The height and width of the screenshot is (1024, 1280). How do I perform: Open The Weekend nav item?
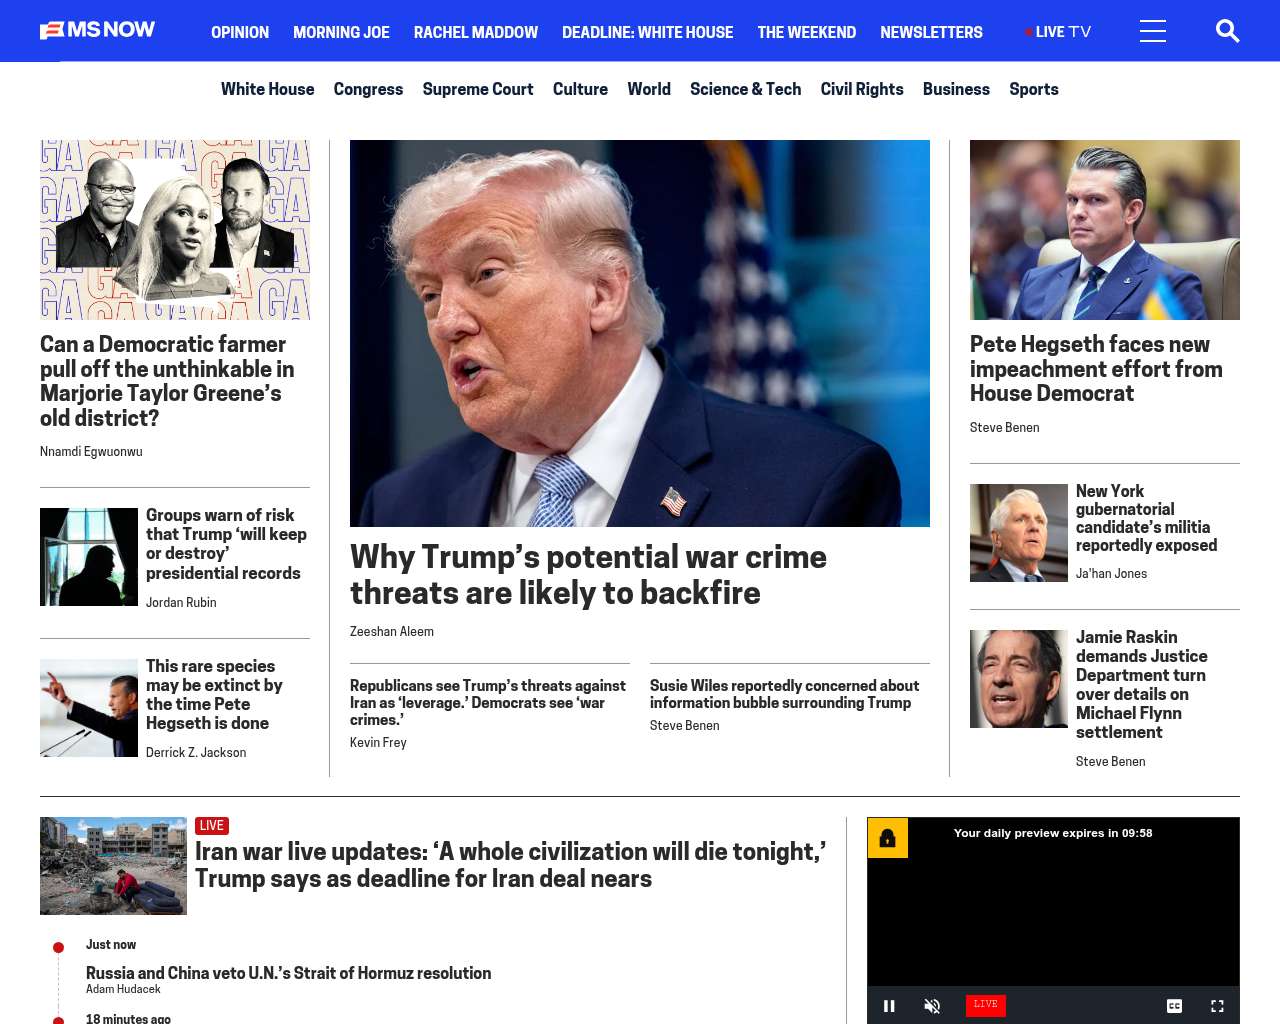pos(806,32)
